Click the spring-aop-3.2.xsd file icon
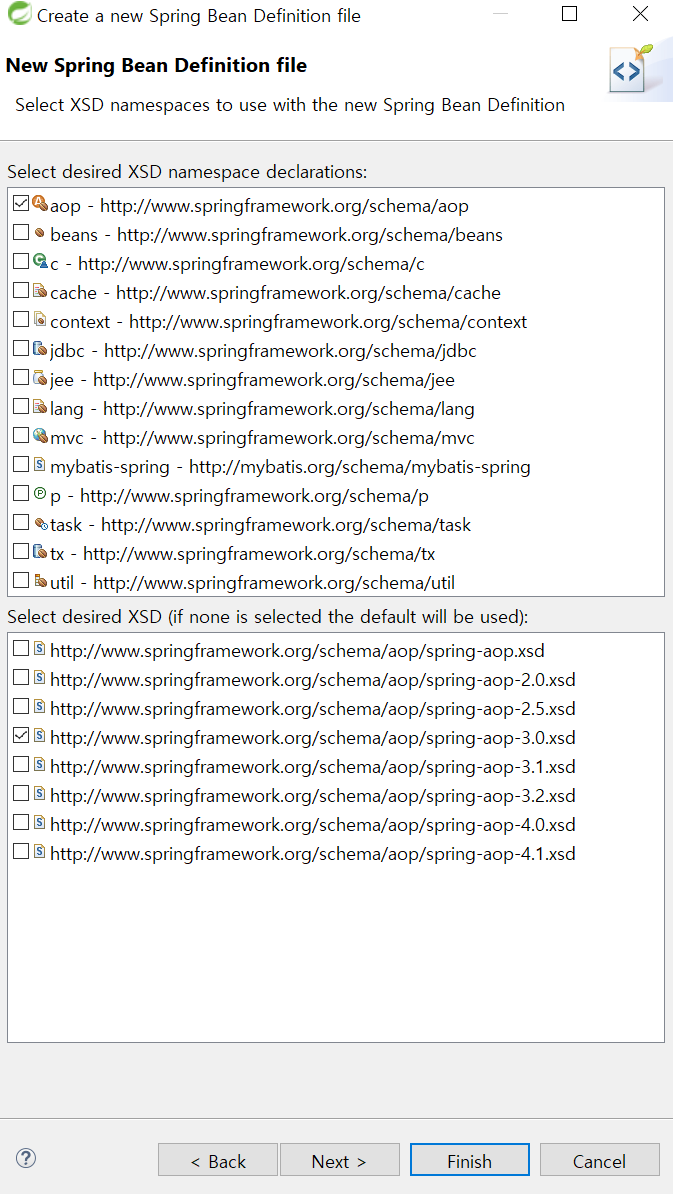The image size is (673, 1194). click(40, 794)
